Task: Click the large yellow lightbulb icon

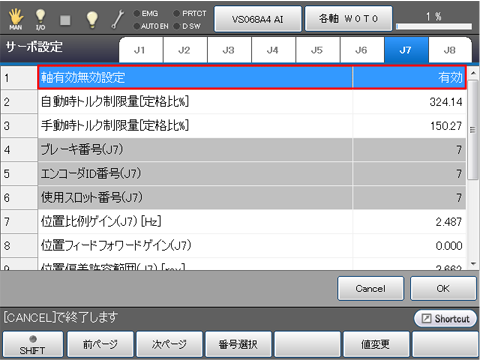Action: (92, 20)
